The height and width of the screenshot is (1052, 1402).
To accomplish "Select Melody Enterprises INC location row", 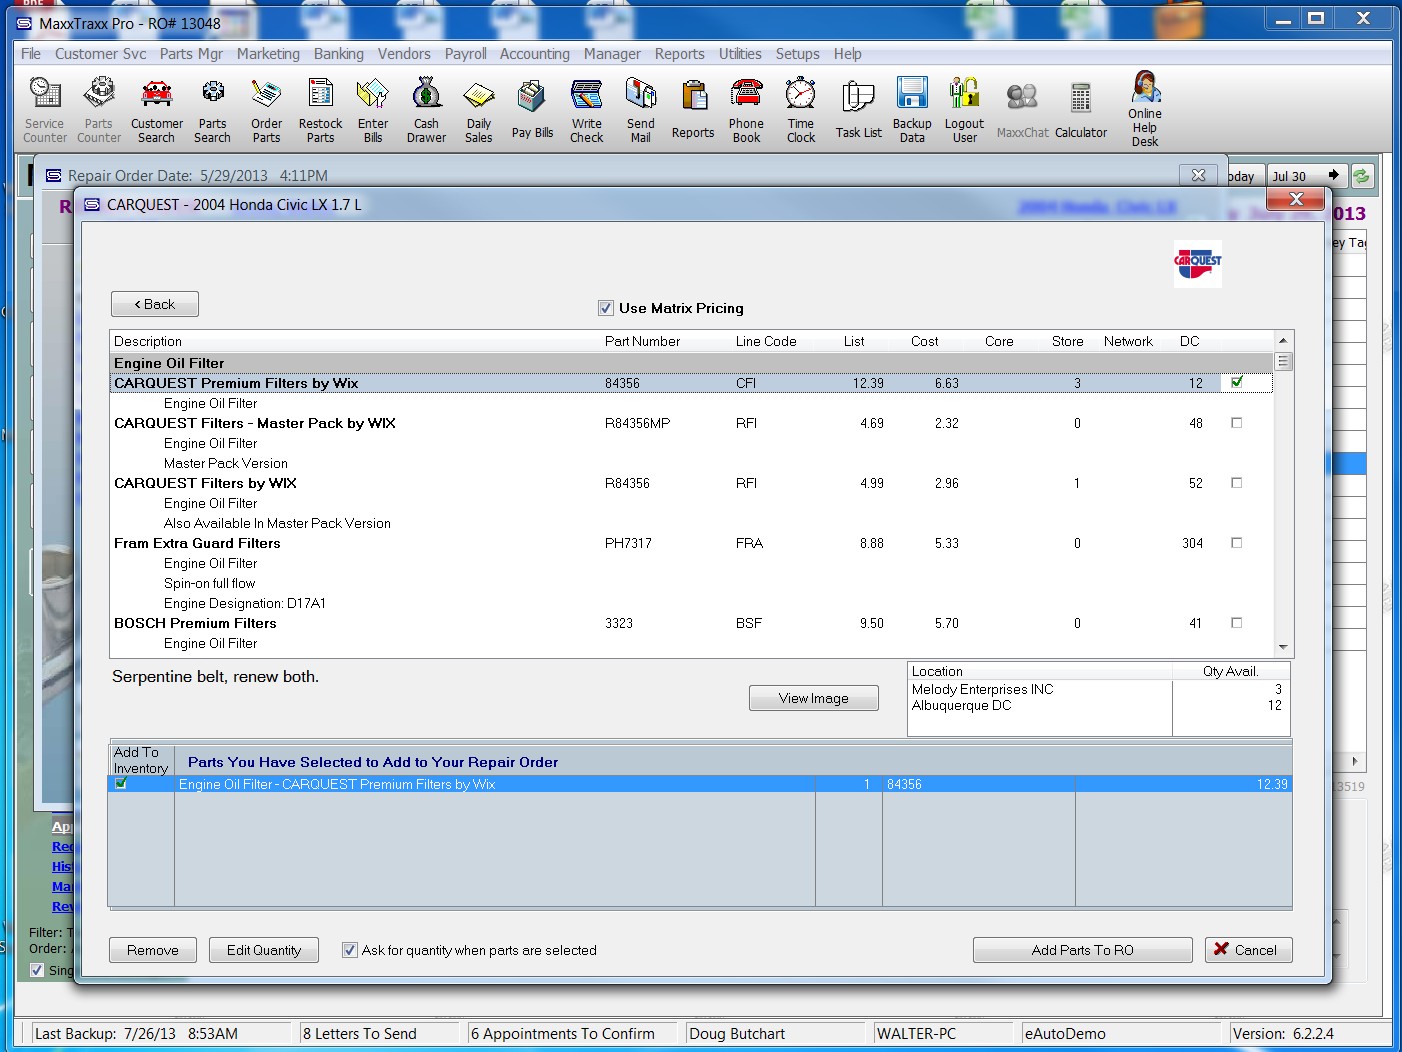I will click(x=1098, y=689).
